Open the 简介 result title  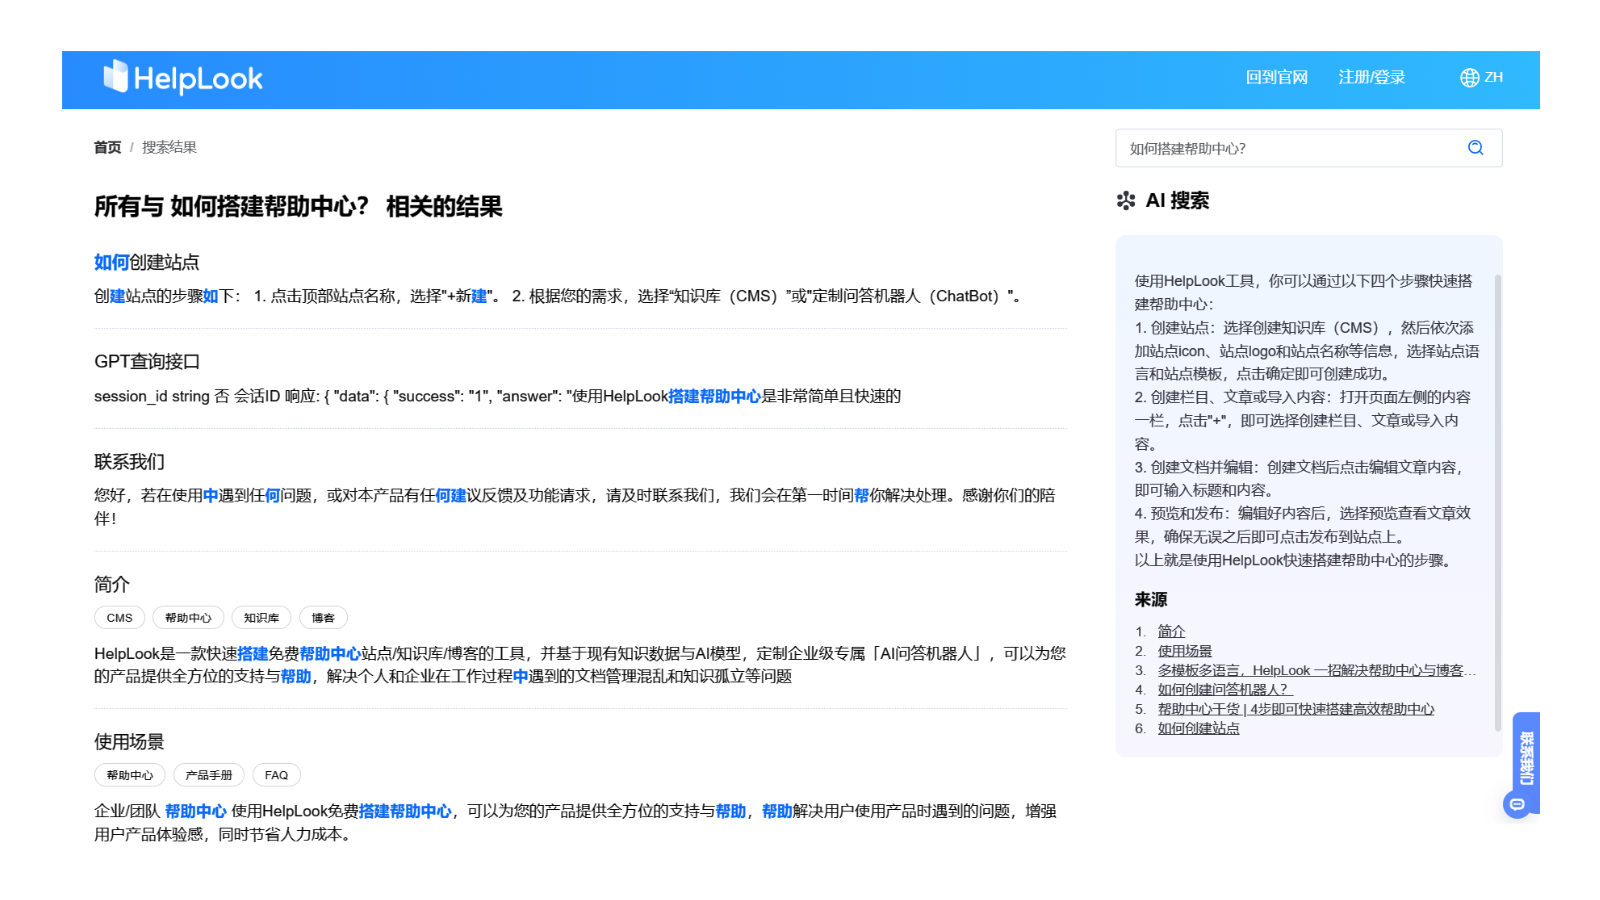click(112, 584)
